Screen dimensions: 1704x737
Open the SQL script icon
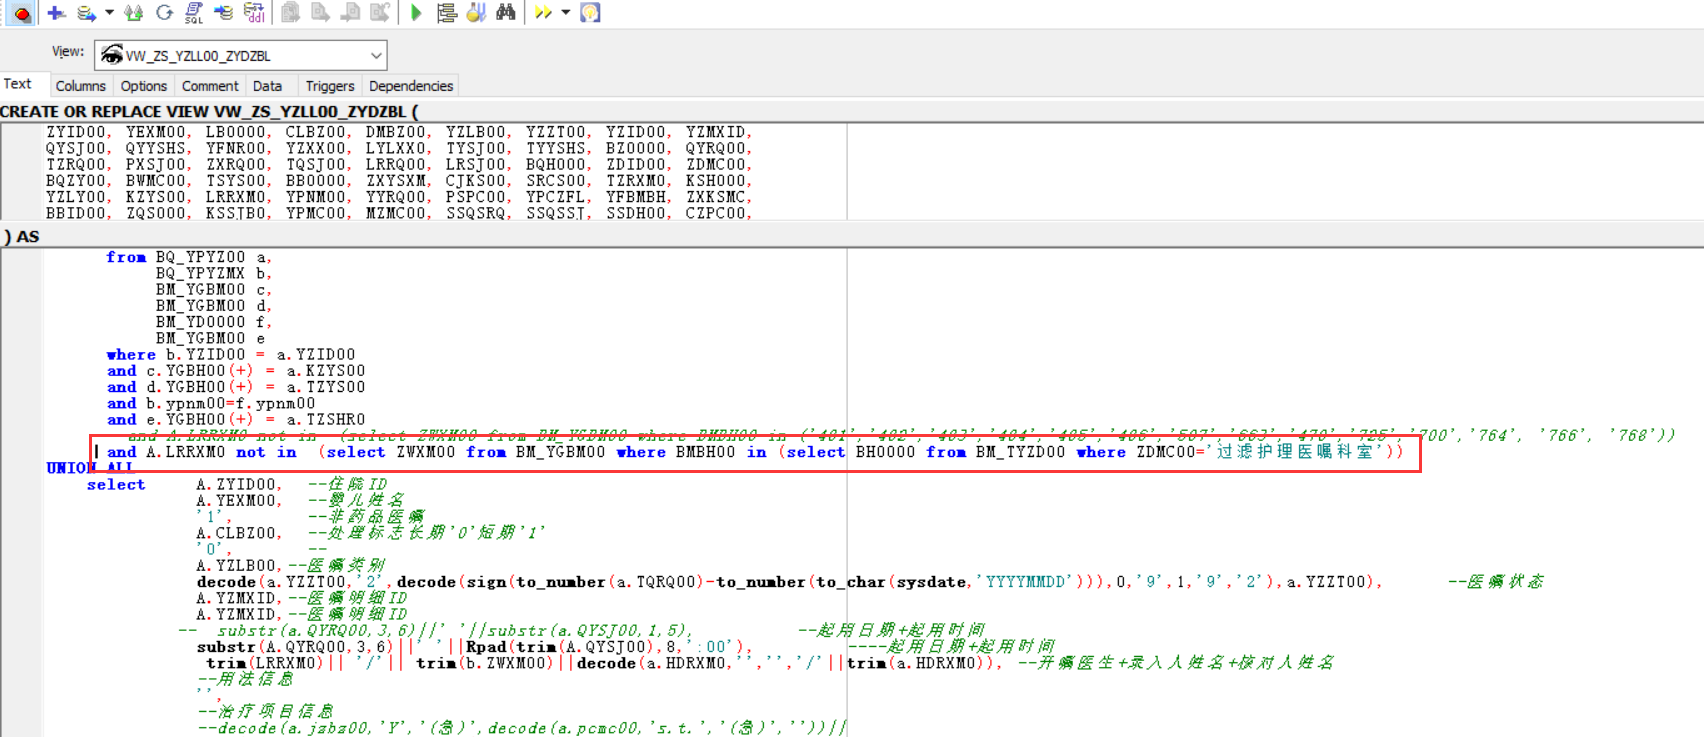[x=194, y=13]
